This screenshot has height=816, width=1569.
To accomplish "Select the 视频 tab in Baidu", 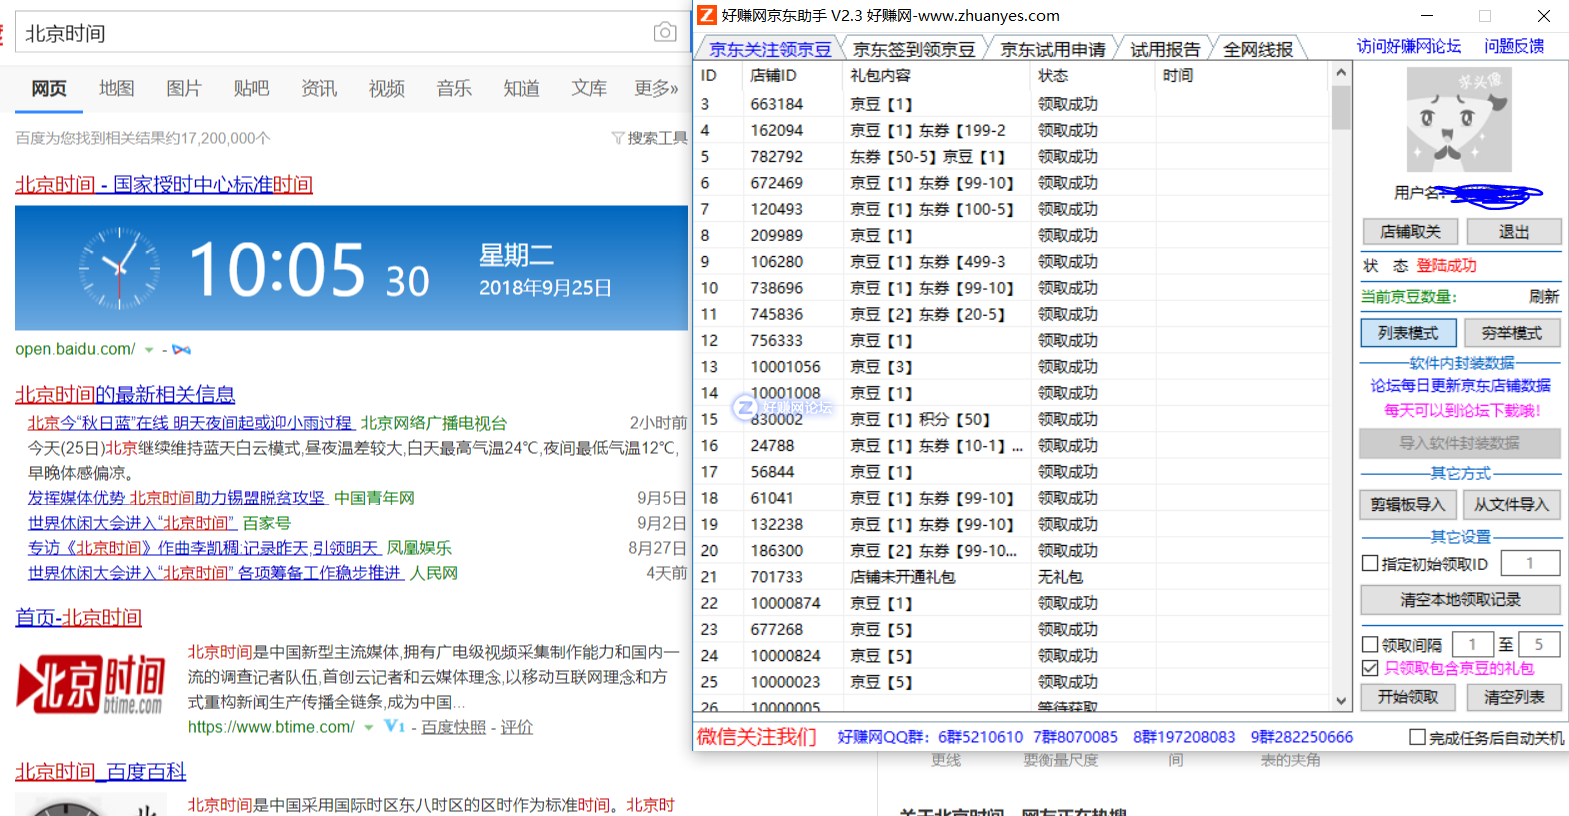I will click(x=386, y=88).
